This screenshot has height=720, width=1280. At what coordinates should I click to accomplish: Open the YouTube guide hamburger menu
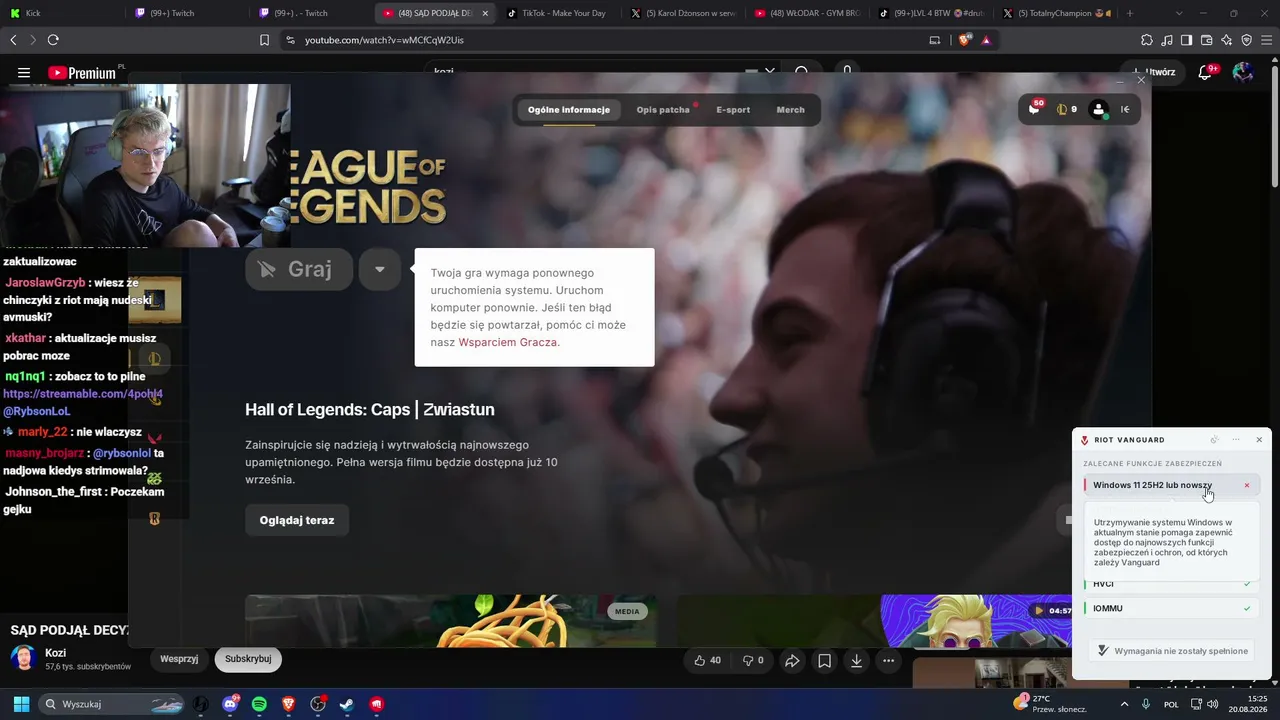pos(24,73)
